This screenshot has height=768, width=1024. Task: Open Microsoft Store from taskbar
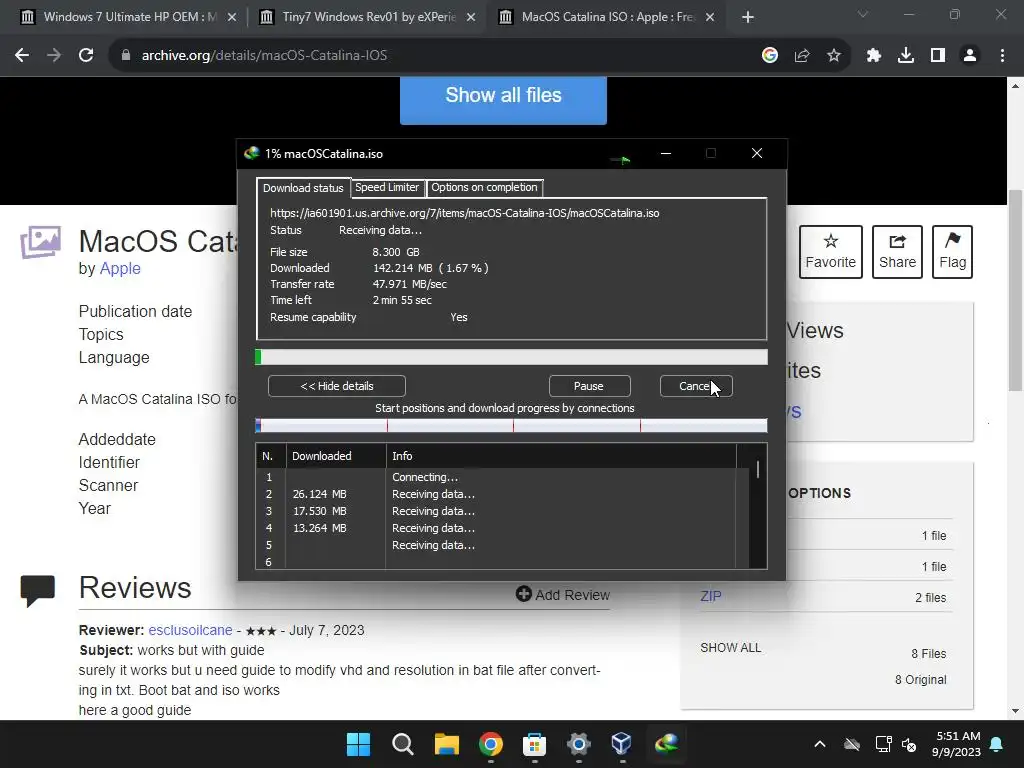[x=534, y=744]
